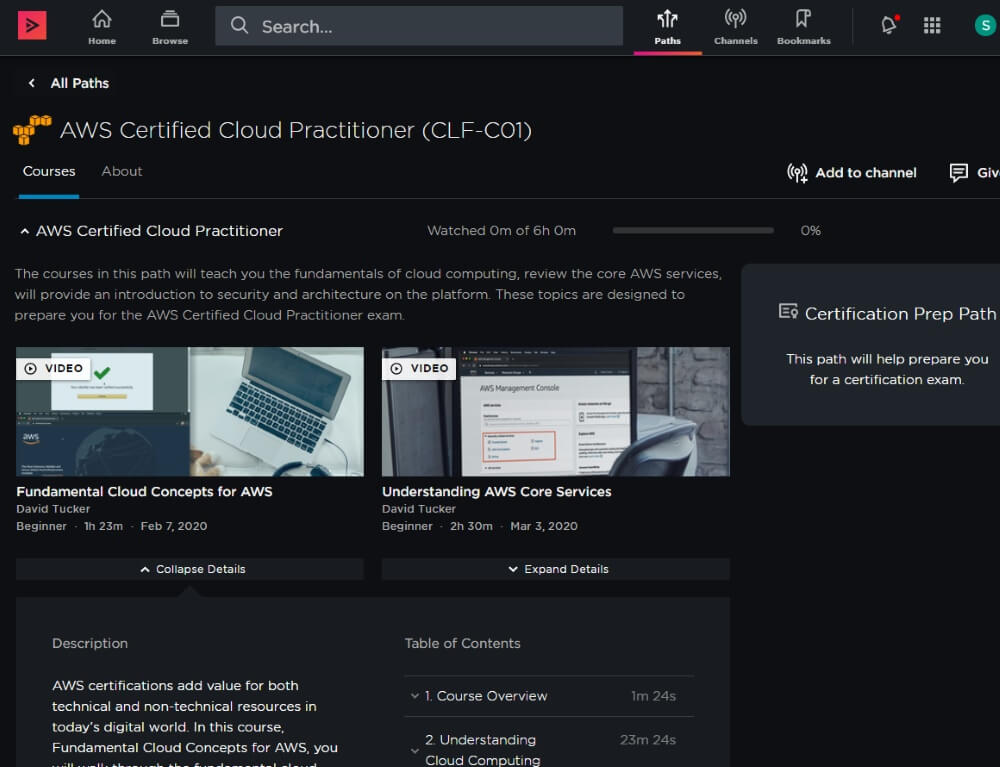Click the Feb 7, 2020 date
1000x767 pixels.
[x=173, y=526]
